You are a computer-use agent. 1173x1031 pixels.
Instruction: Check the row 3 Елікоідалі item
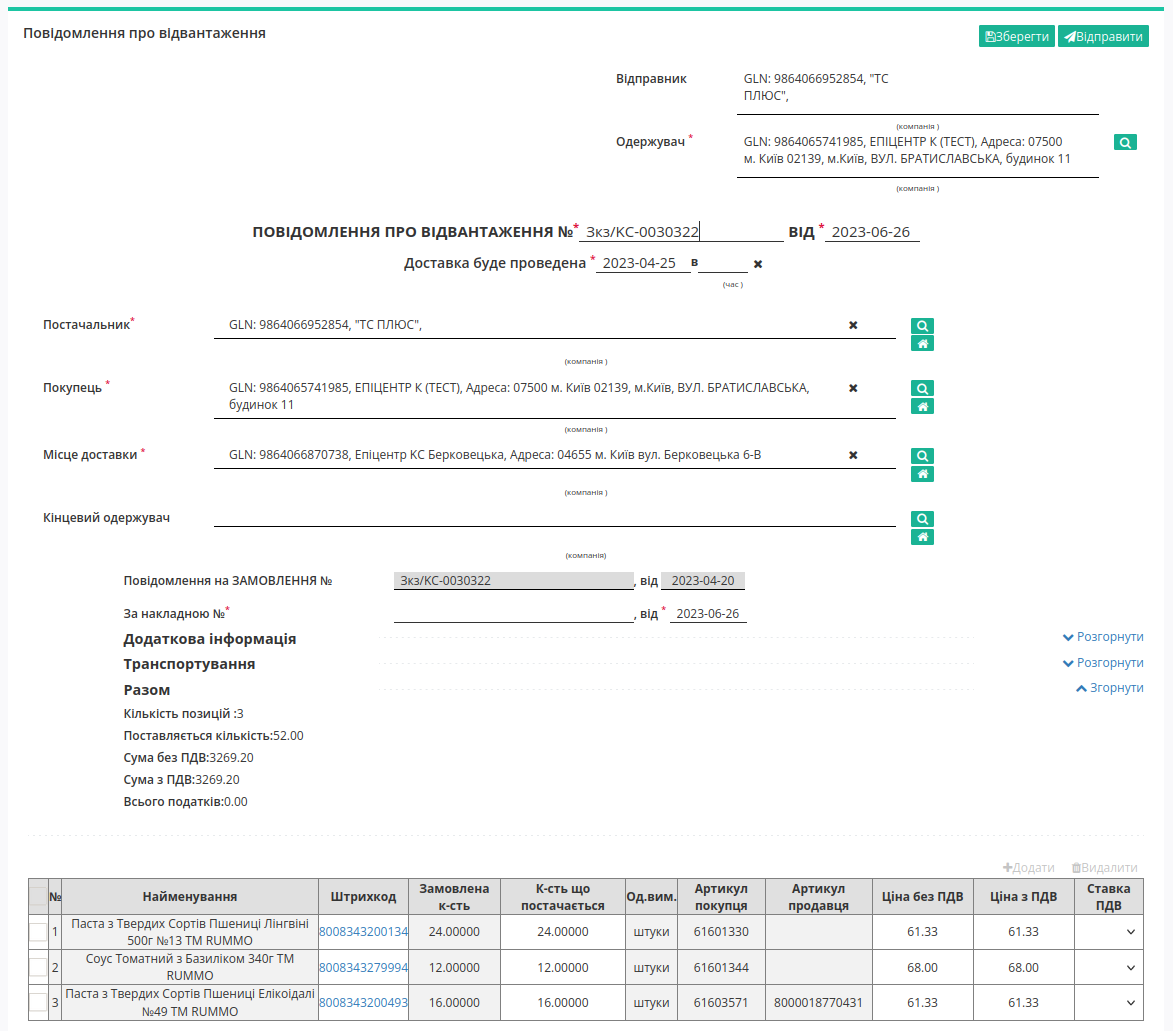38,1003
